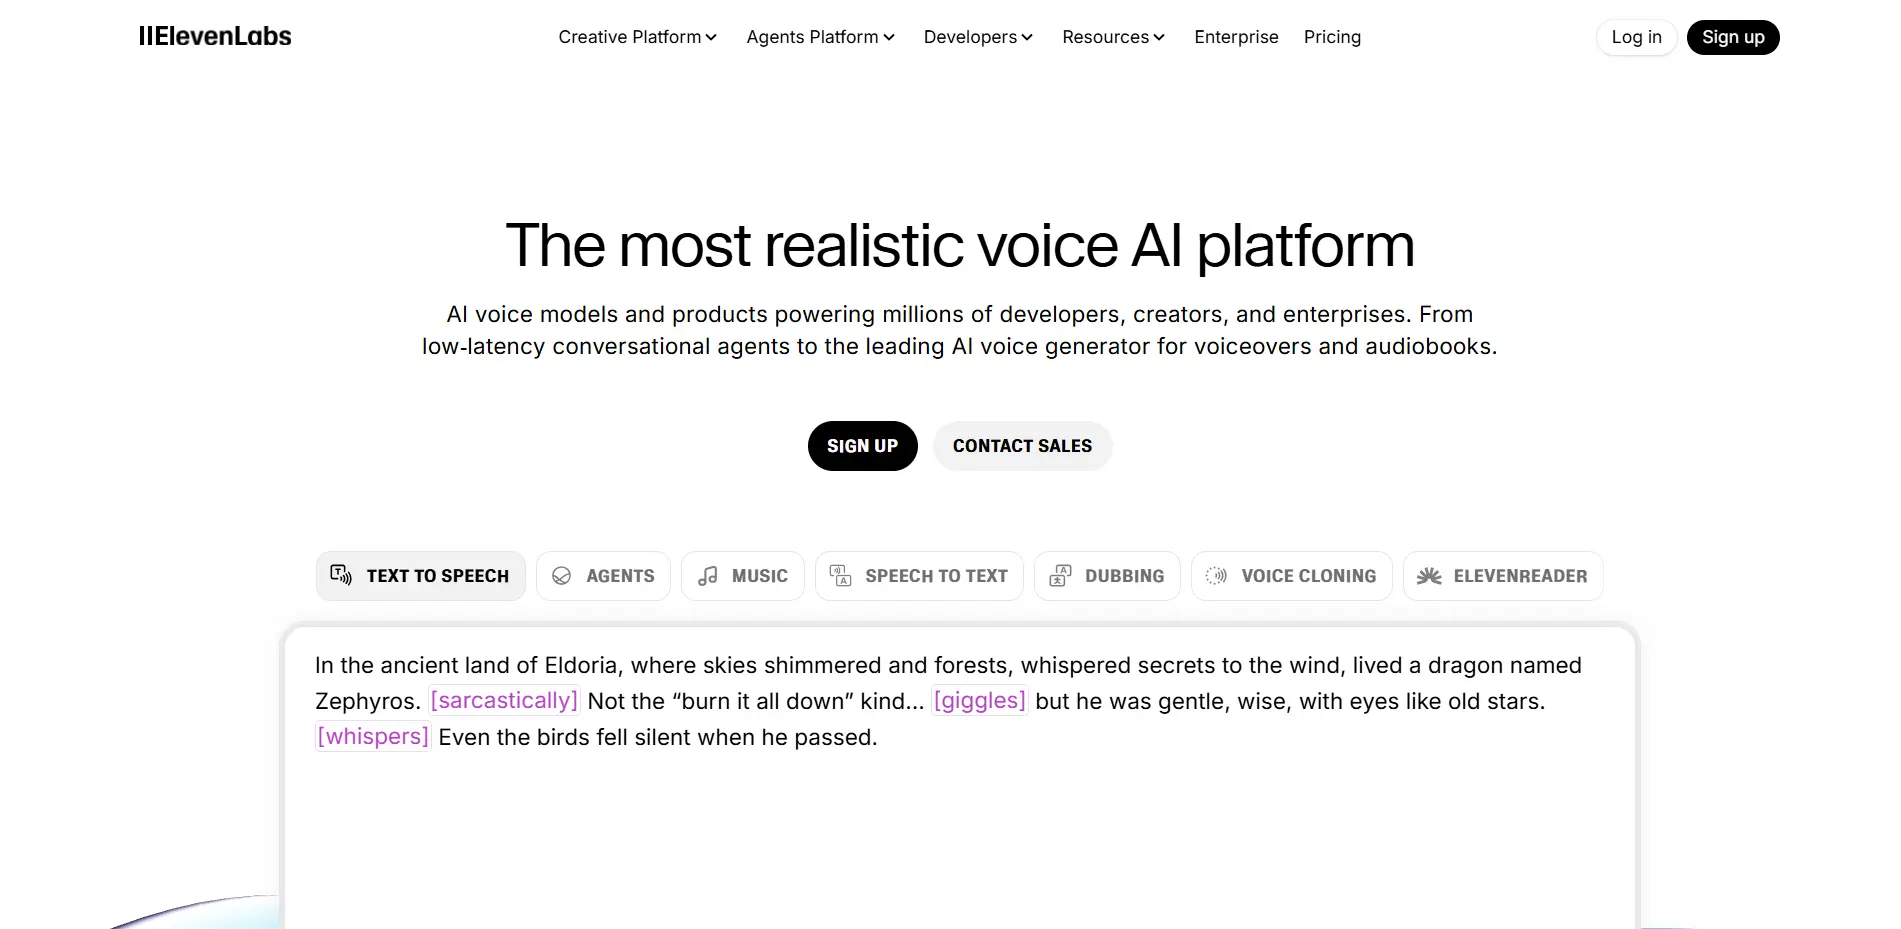Viewport: 1901px width, 929px height.
Task: Select the Text to Speech icon
Action: point(341,575)
